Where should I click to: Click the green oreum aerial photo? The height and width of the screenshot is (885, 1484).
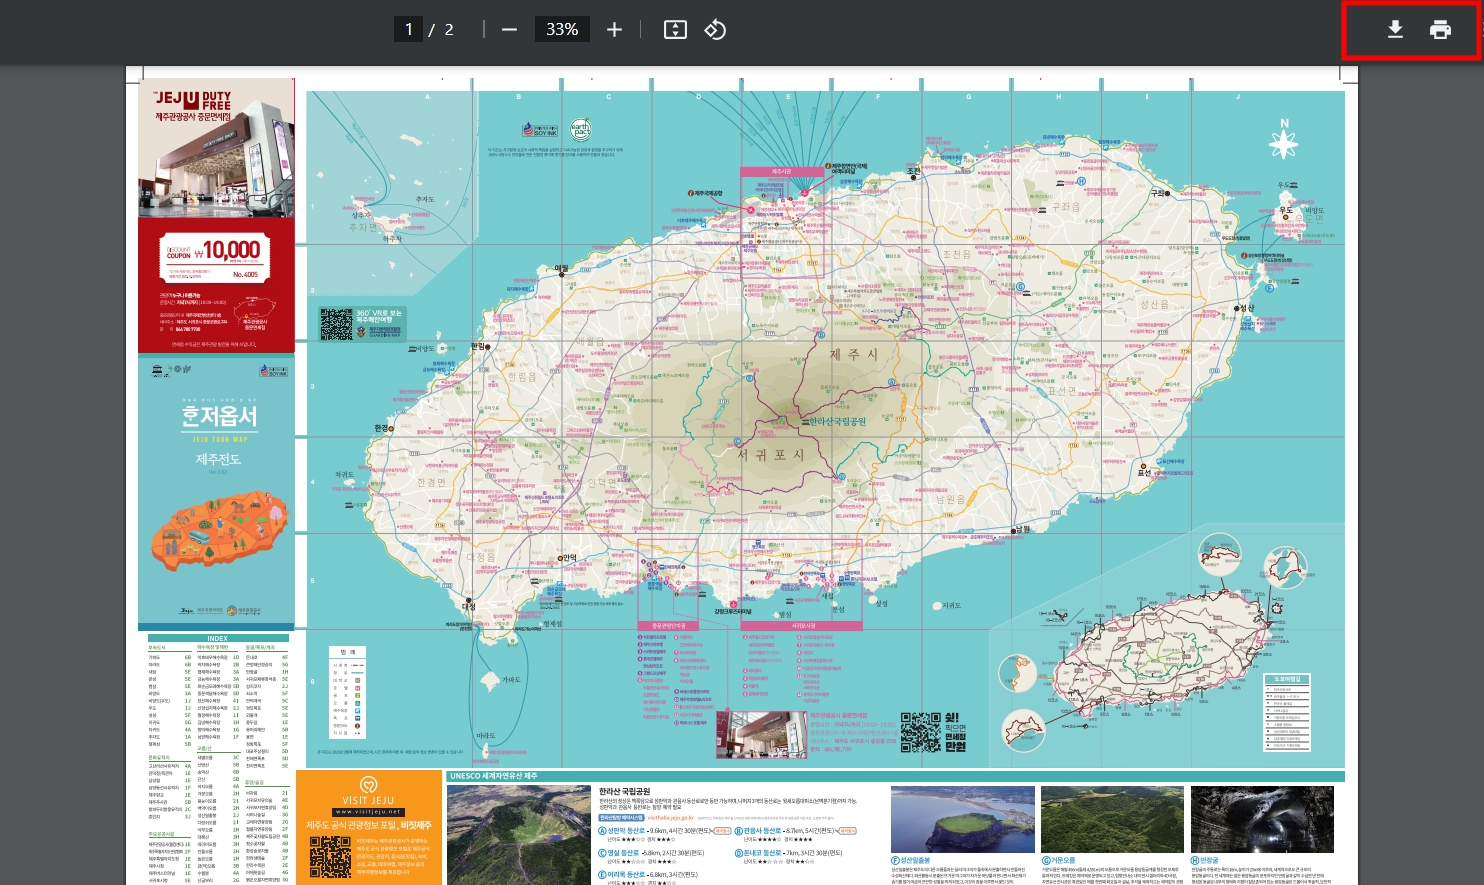tap(1112, 819)
